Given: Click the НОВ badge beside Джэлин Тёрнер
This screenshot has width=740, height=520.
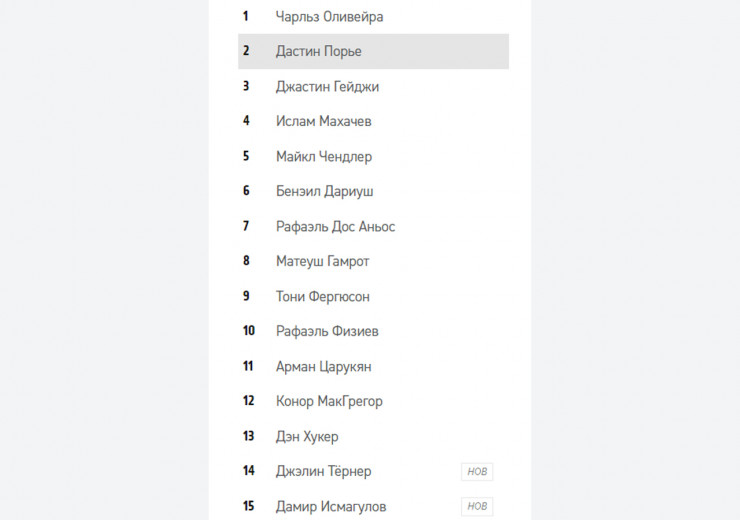Looking at the screenshot, I should point(477,472).
